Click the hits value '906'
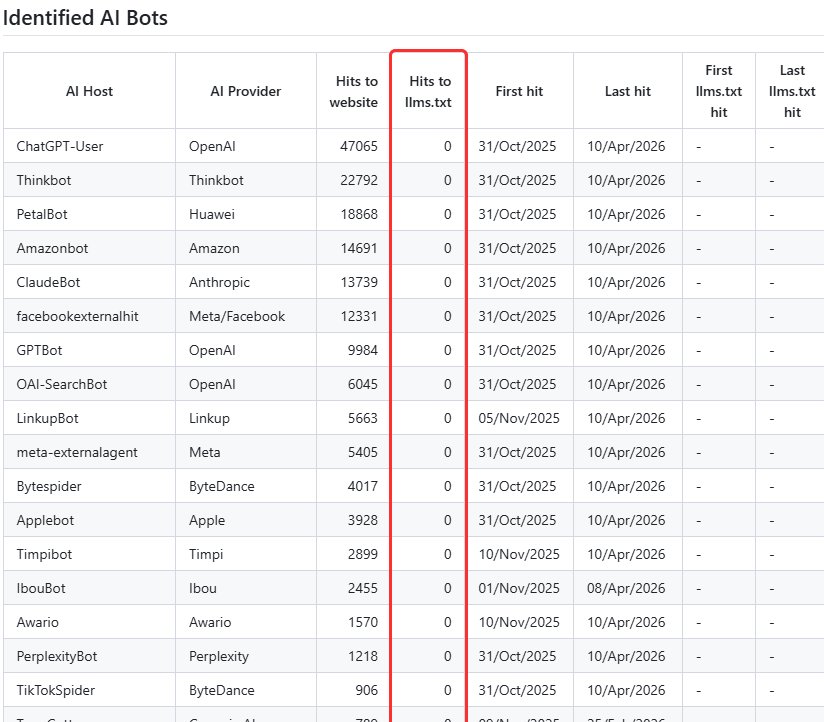This screenshot has height=722, width=824. point(366,690)
